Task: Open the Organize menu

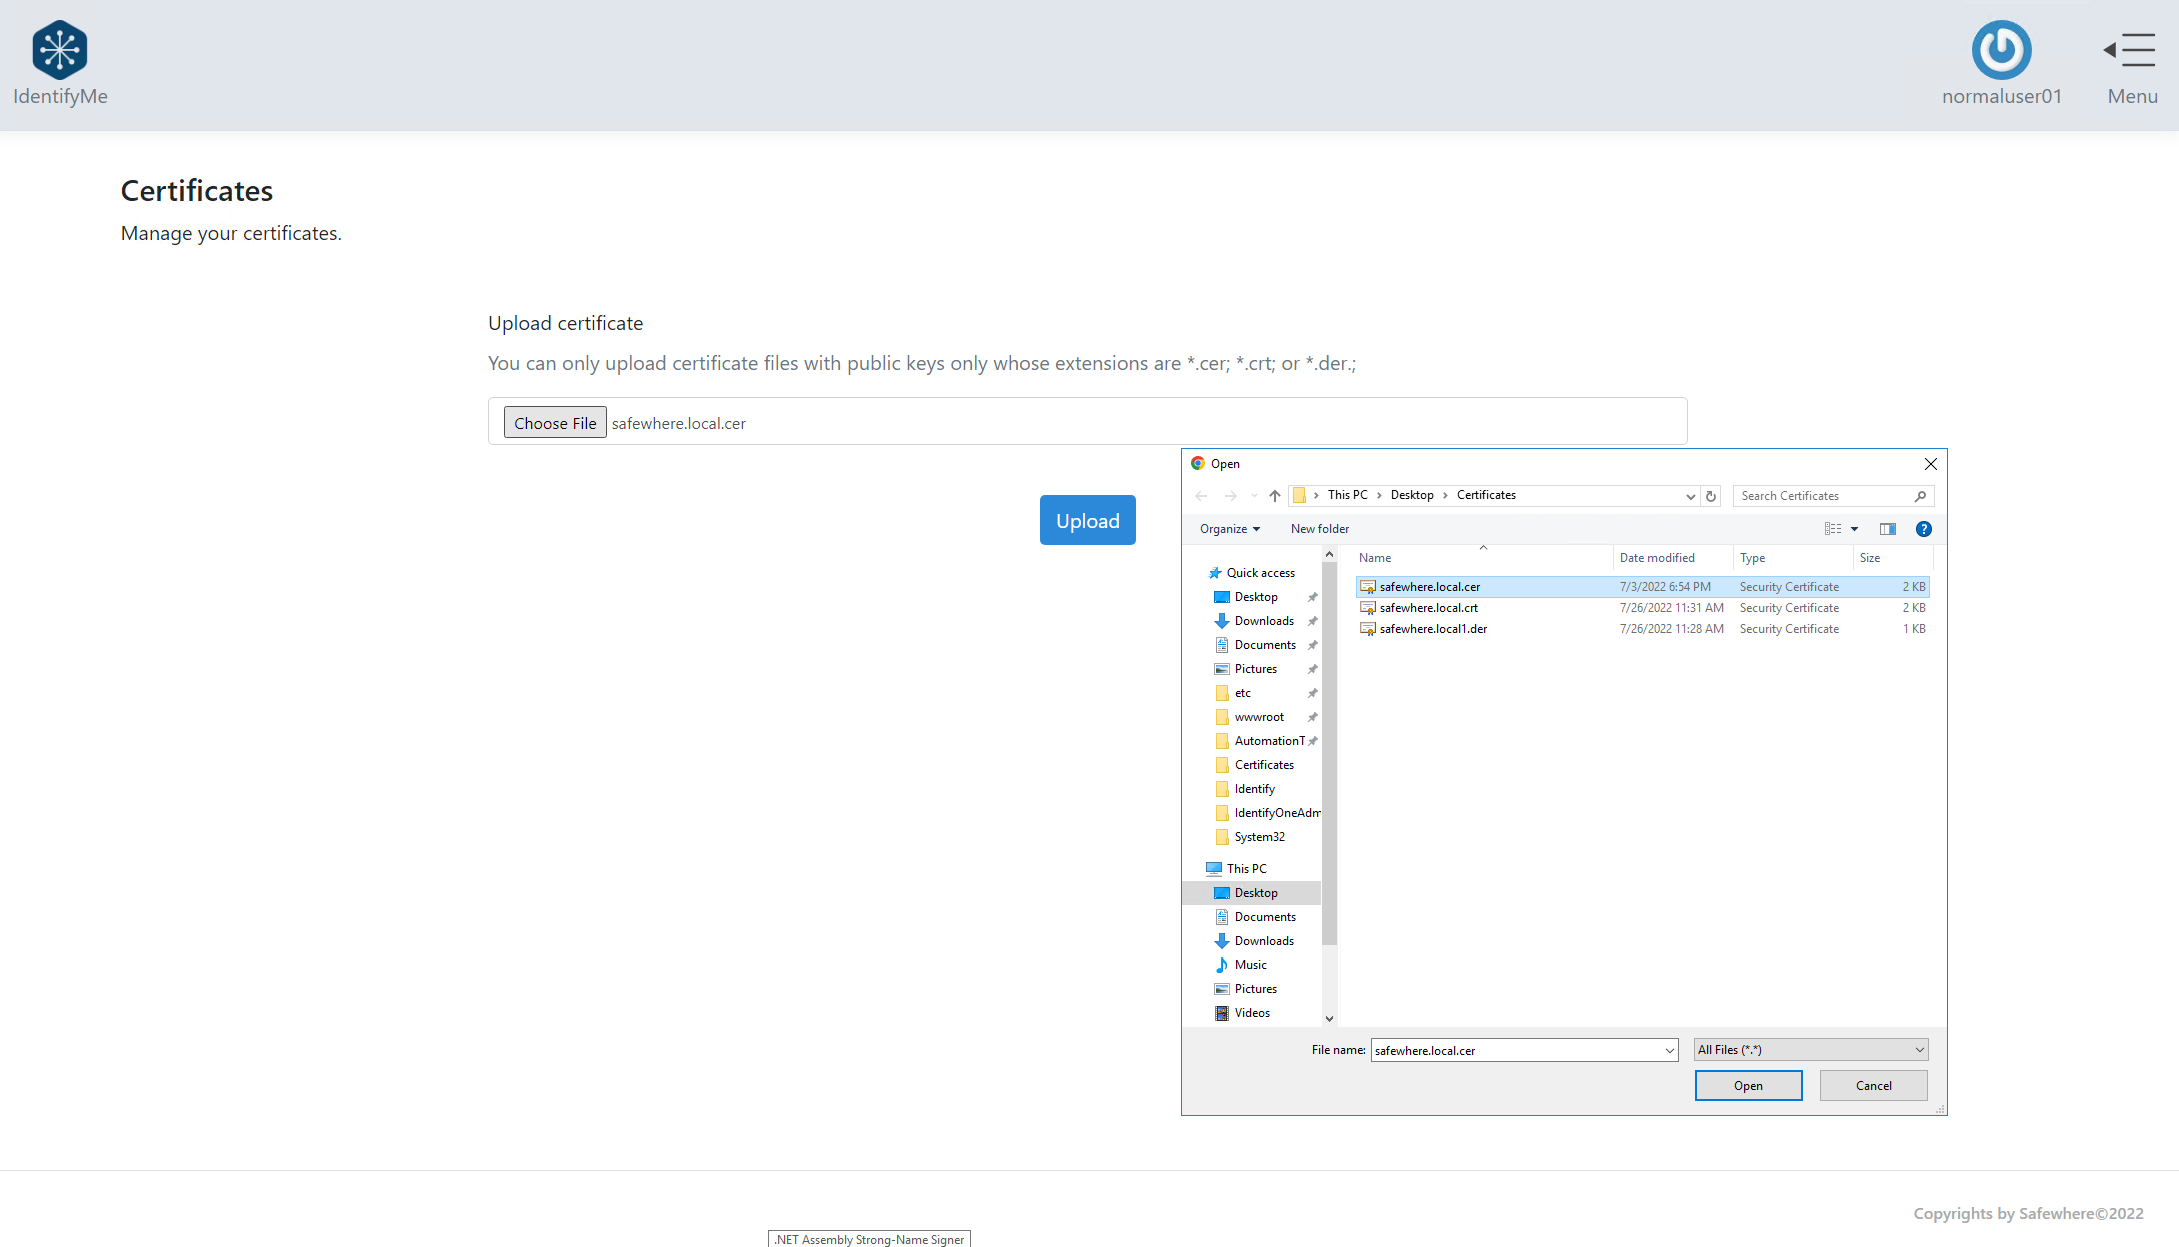Action: (x=1229, y=529)
